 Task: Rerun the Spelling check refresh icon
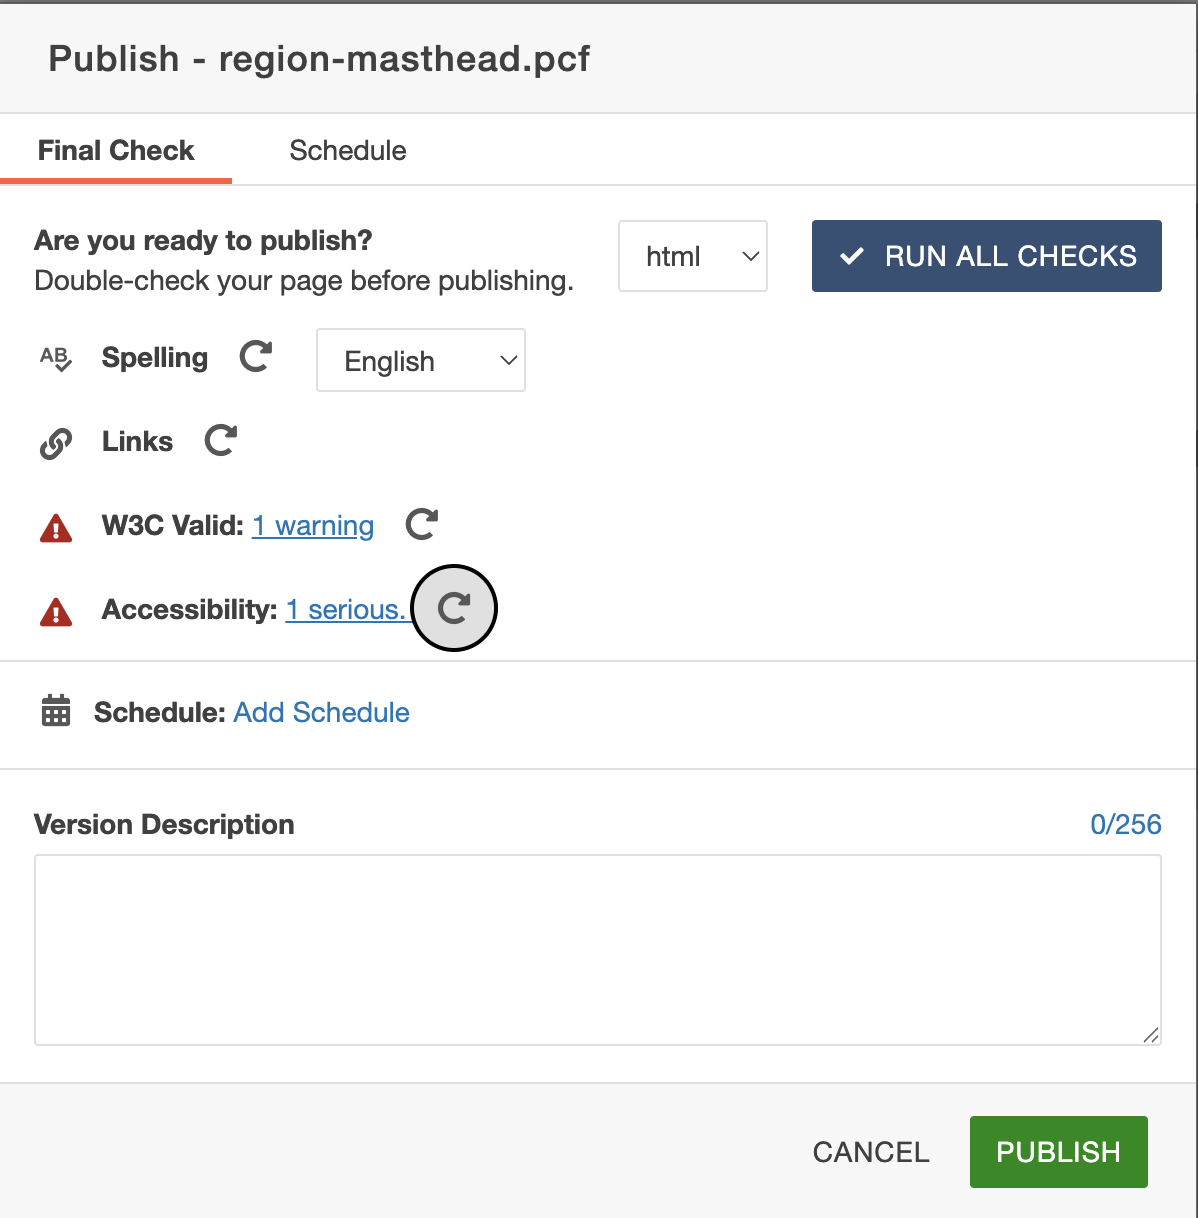click(x=256, y=356)
